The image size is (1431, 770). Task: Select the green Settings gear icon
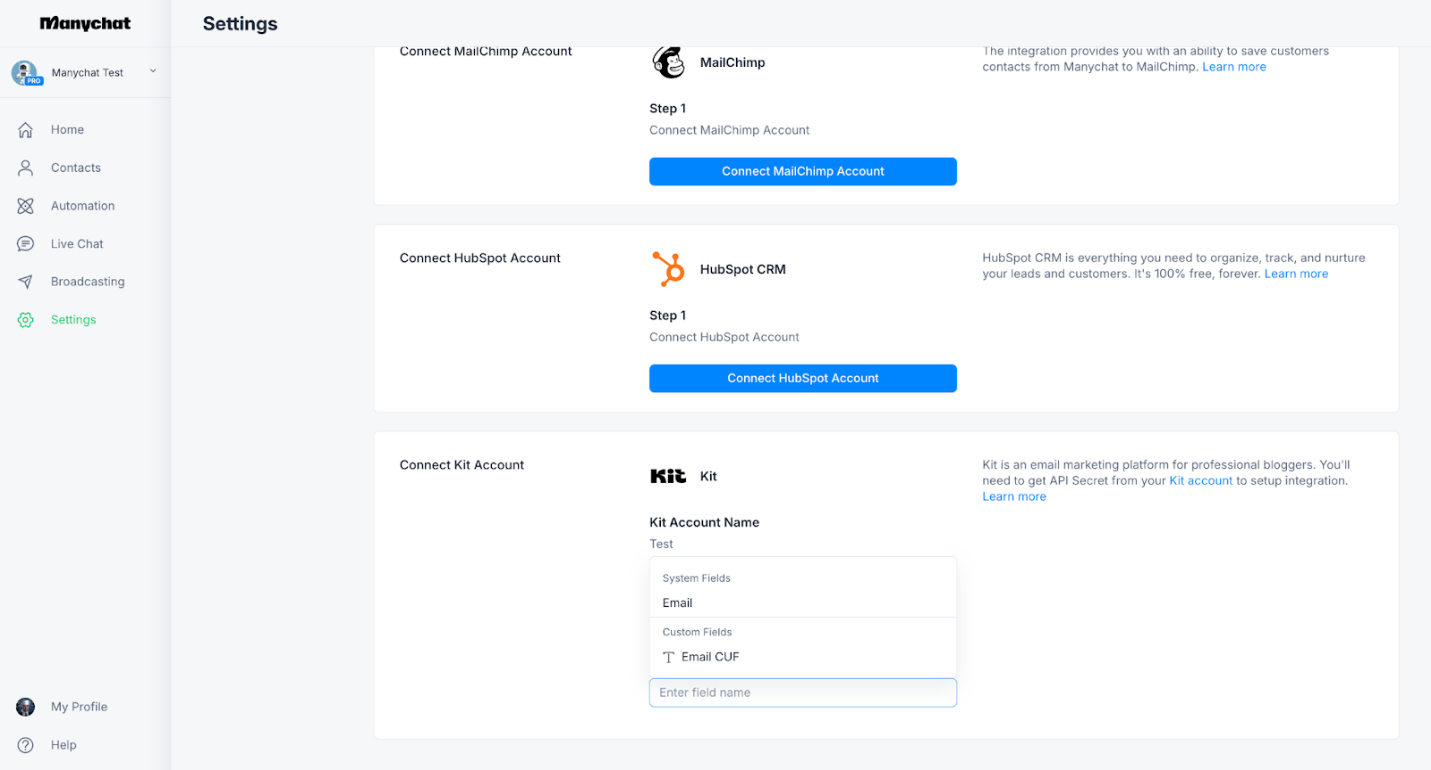[x=26, y=320]
